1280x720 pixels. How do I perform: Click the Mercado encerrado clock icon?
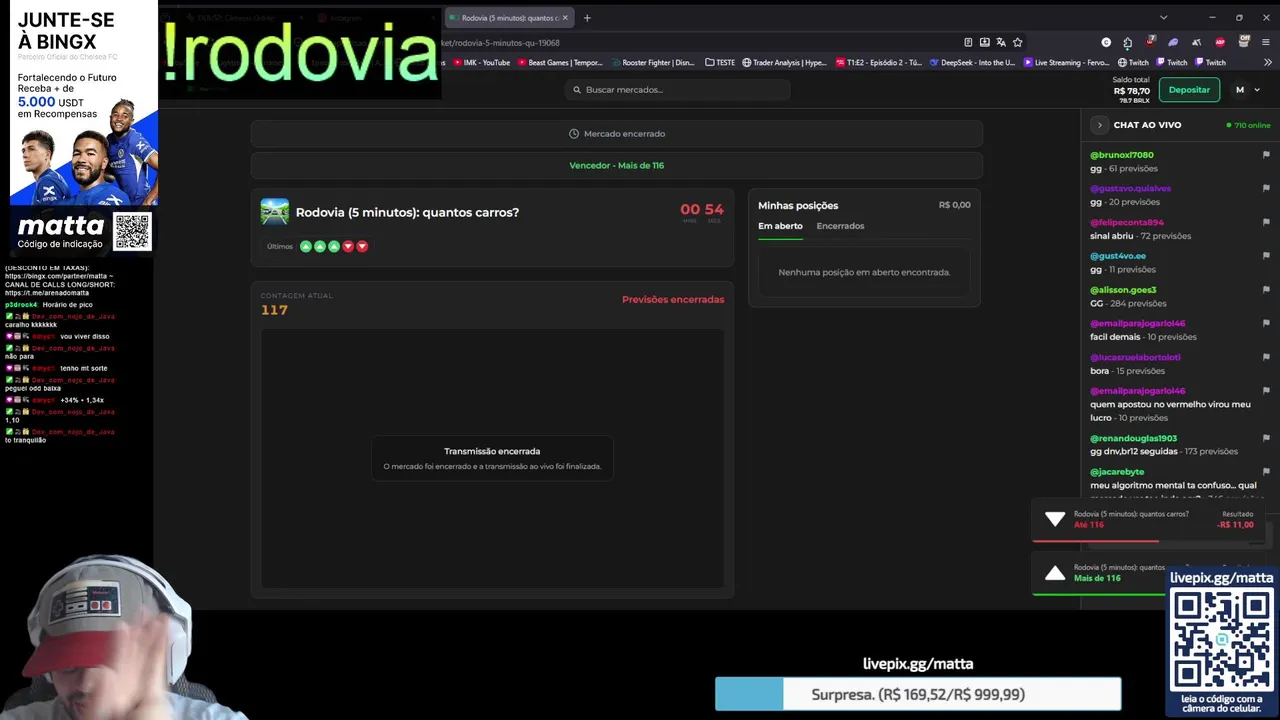574,134
